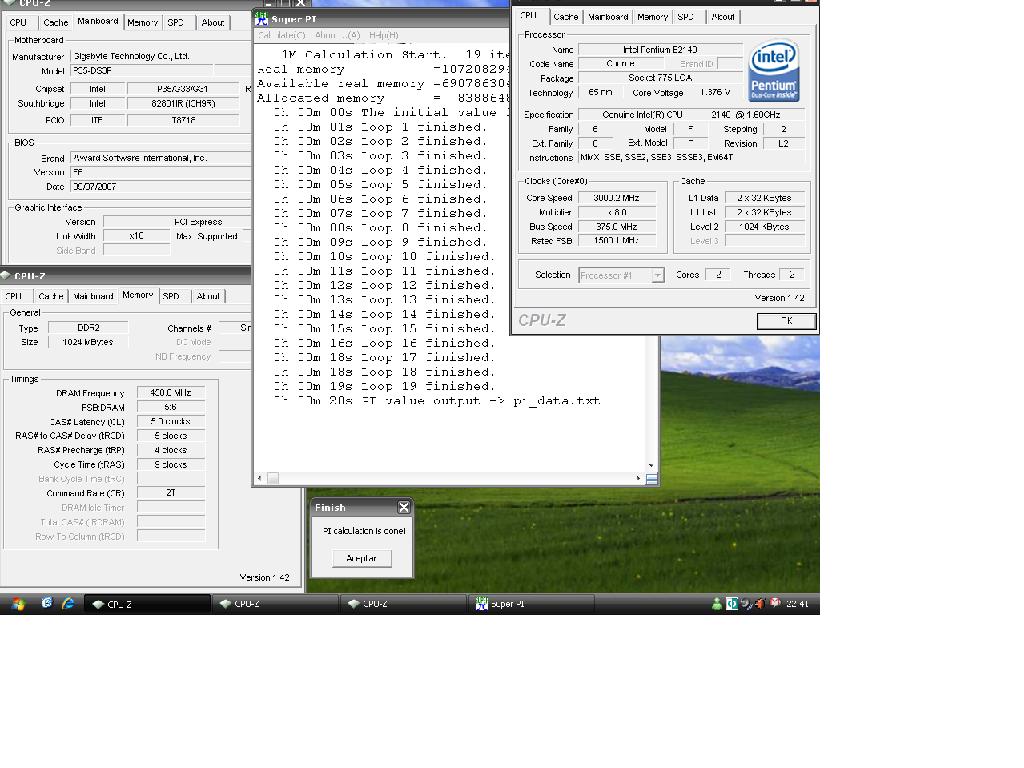
Task: Click Super PI horizontal scrollbar left arrow
Action: tap(260, 478)
